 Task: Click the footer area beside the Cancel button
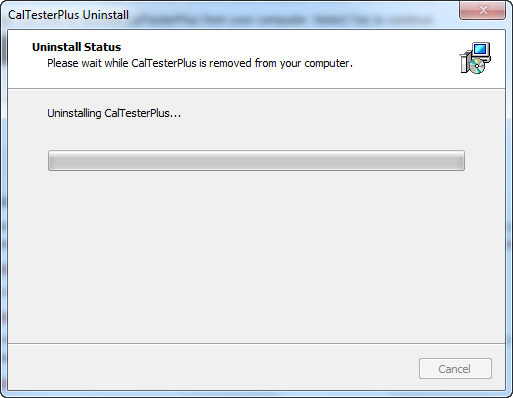(213, 367)
